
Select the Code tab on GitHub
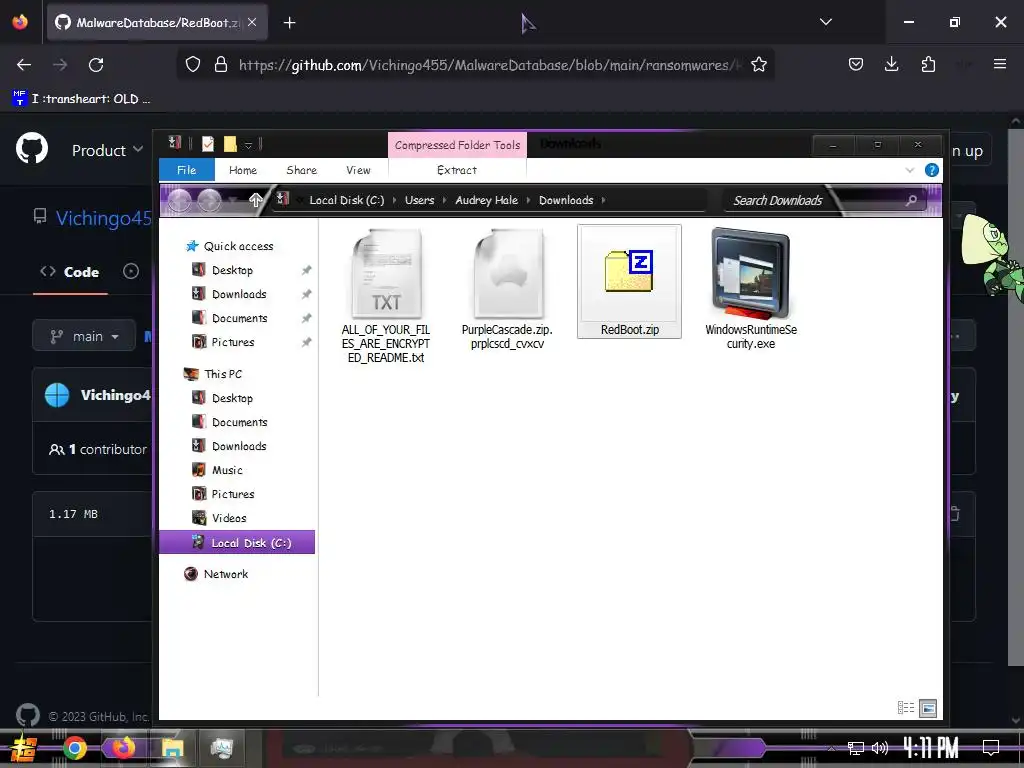pos(70,272)
